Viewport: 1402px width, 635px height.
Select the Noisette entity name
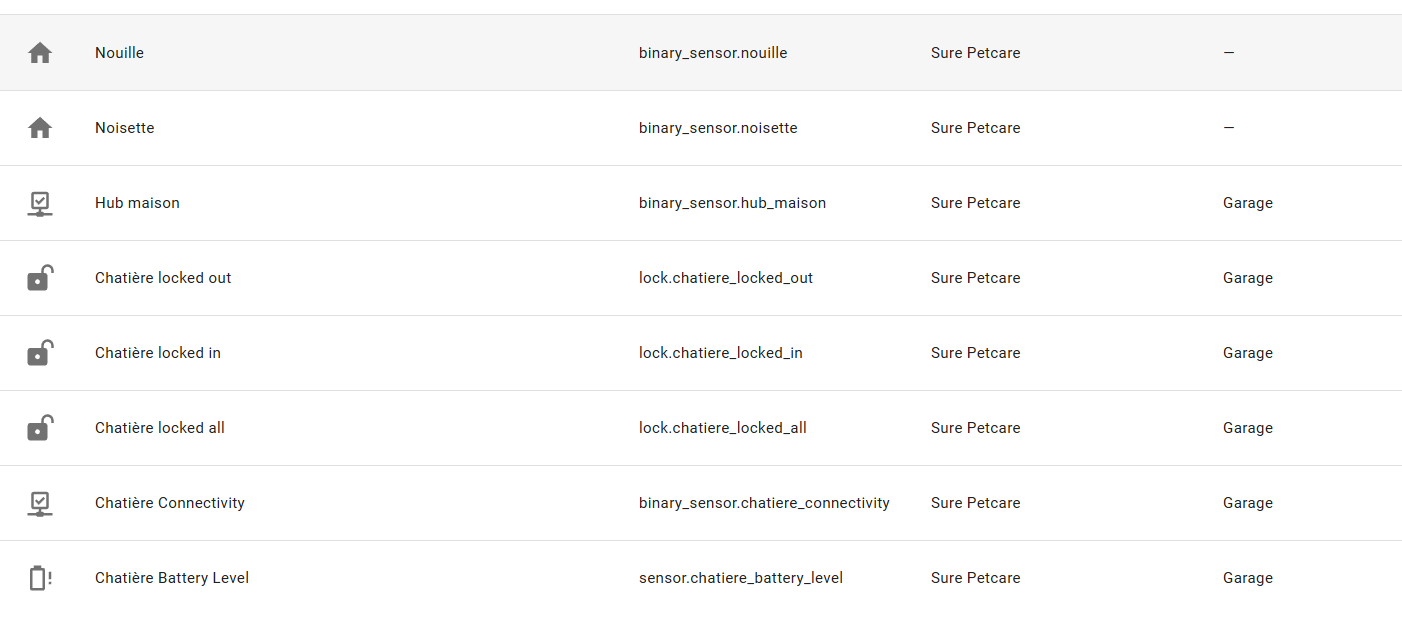pyautogui.click(x=124, y=128)
